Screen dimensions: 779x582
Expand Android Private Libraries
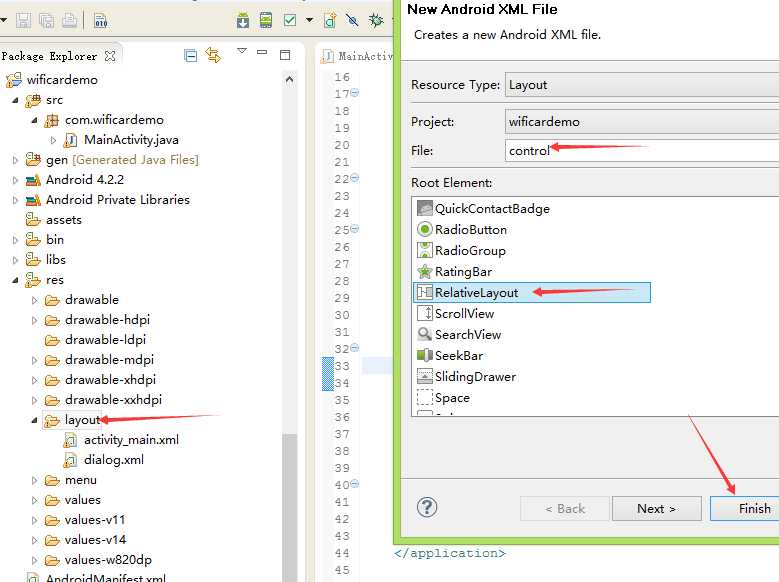15,200
